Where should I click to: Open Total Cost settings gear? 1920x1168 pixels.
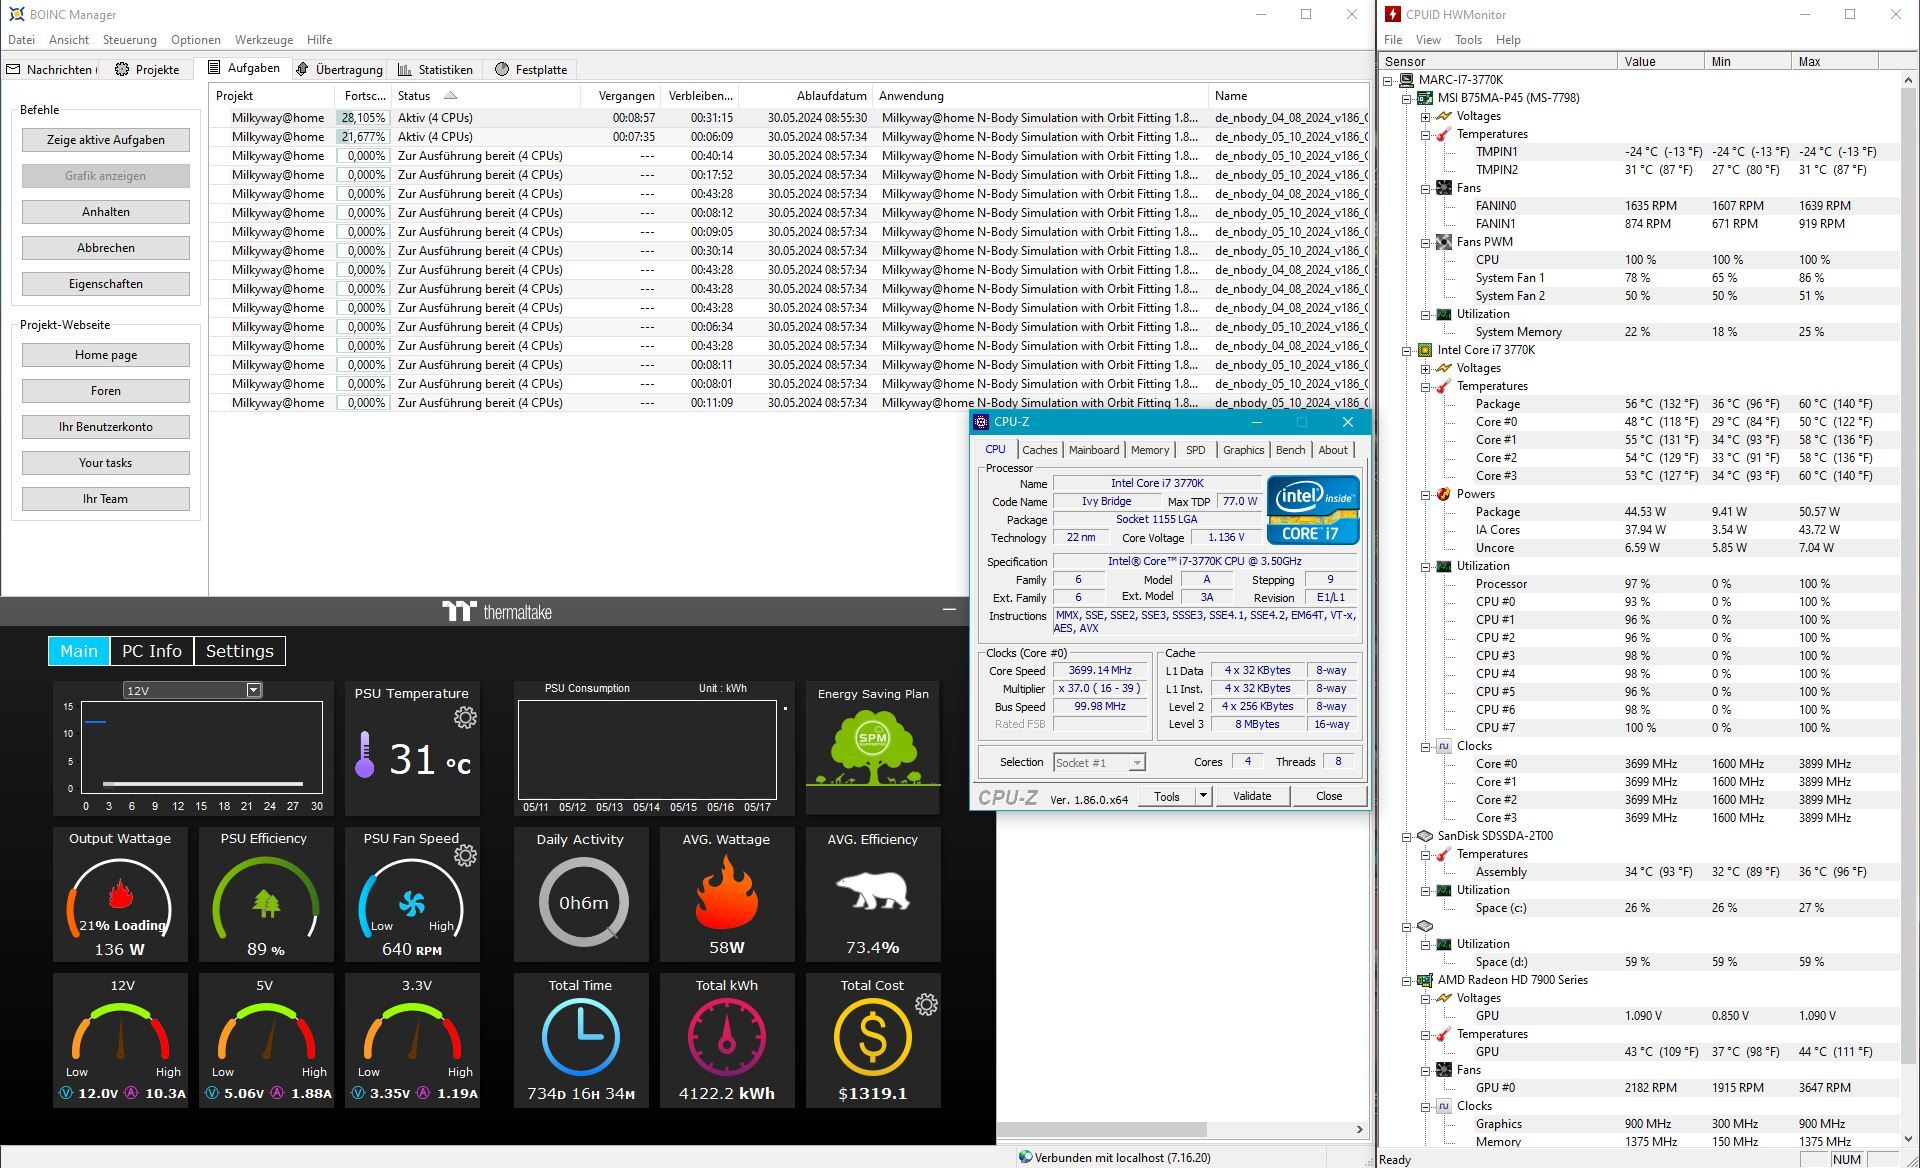tap(926, 1005)
